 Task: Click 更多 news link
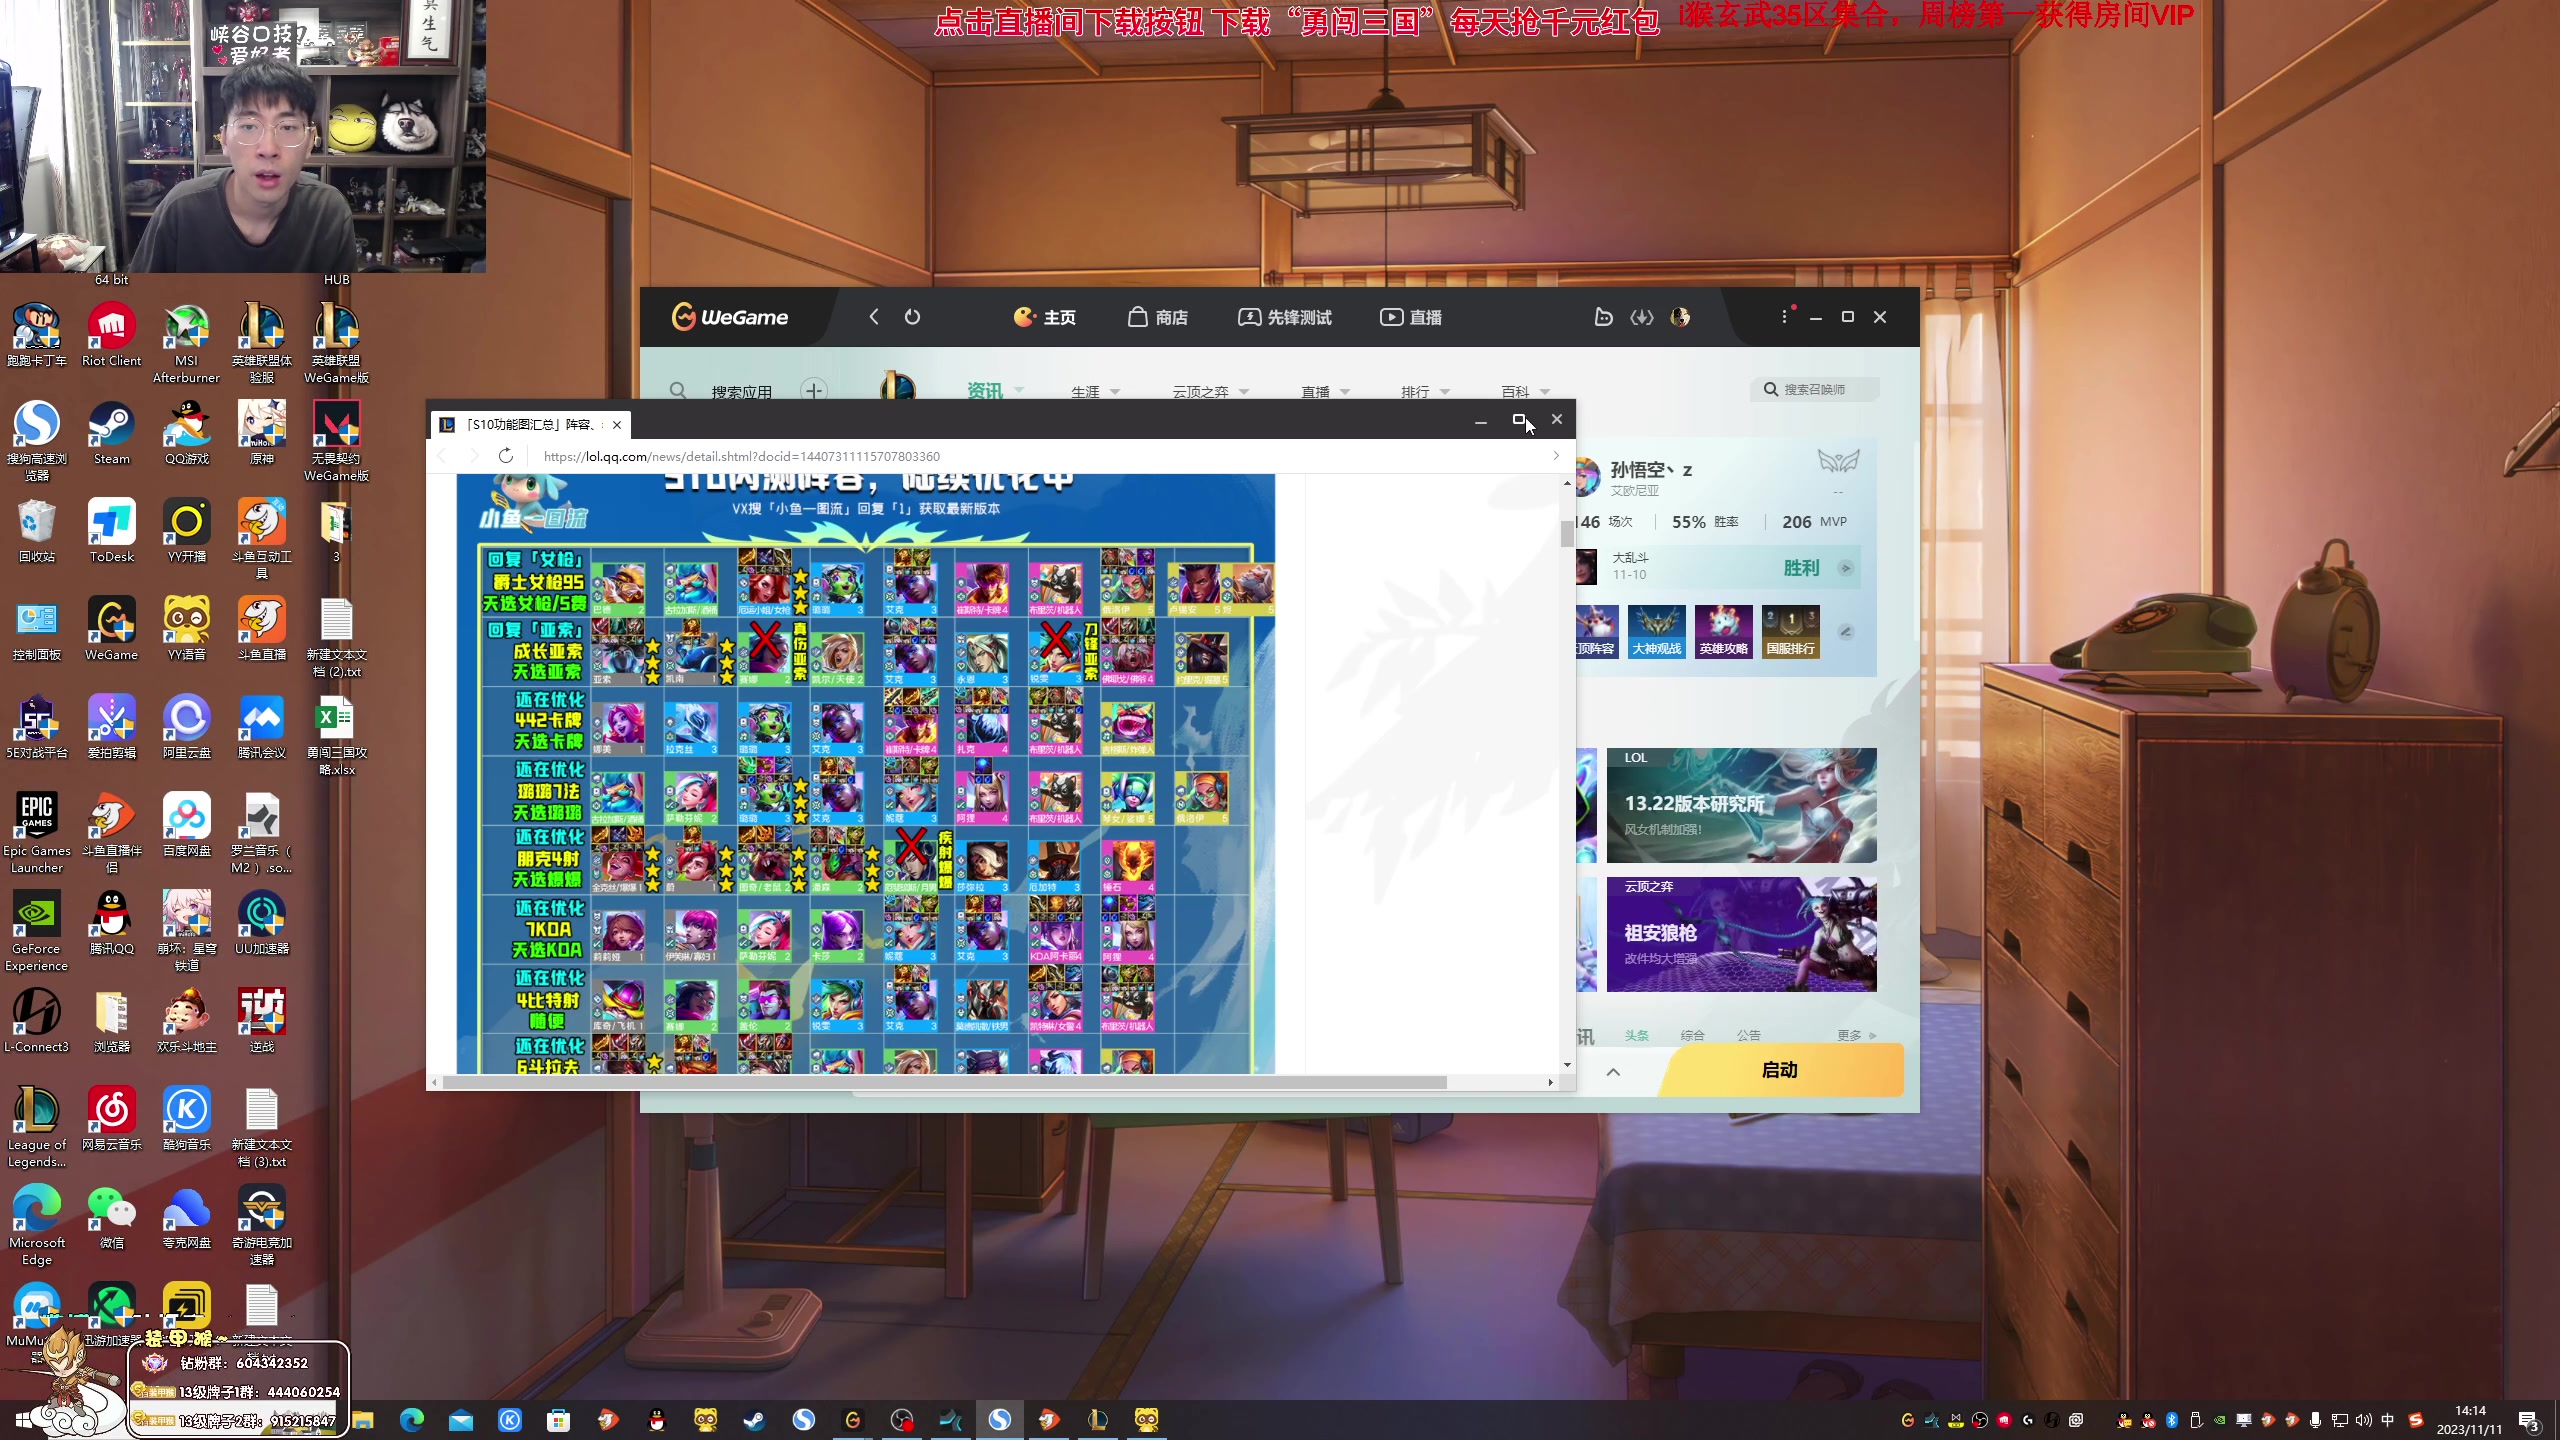click(x=1856, y=1035)
